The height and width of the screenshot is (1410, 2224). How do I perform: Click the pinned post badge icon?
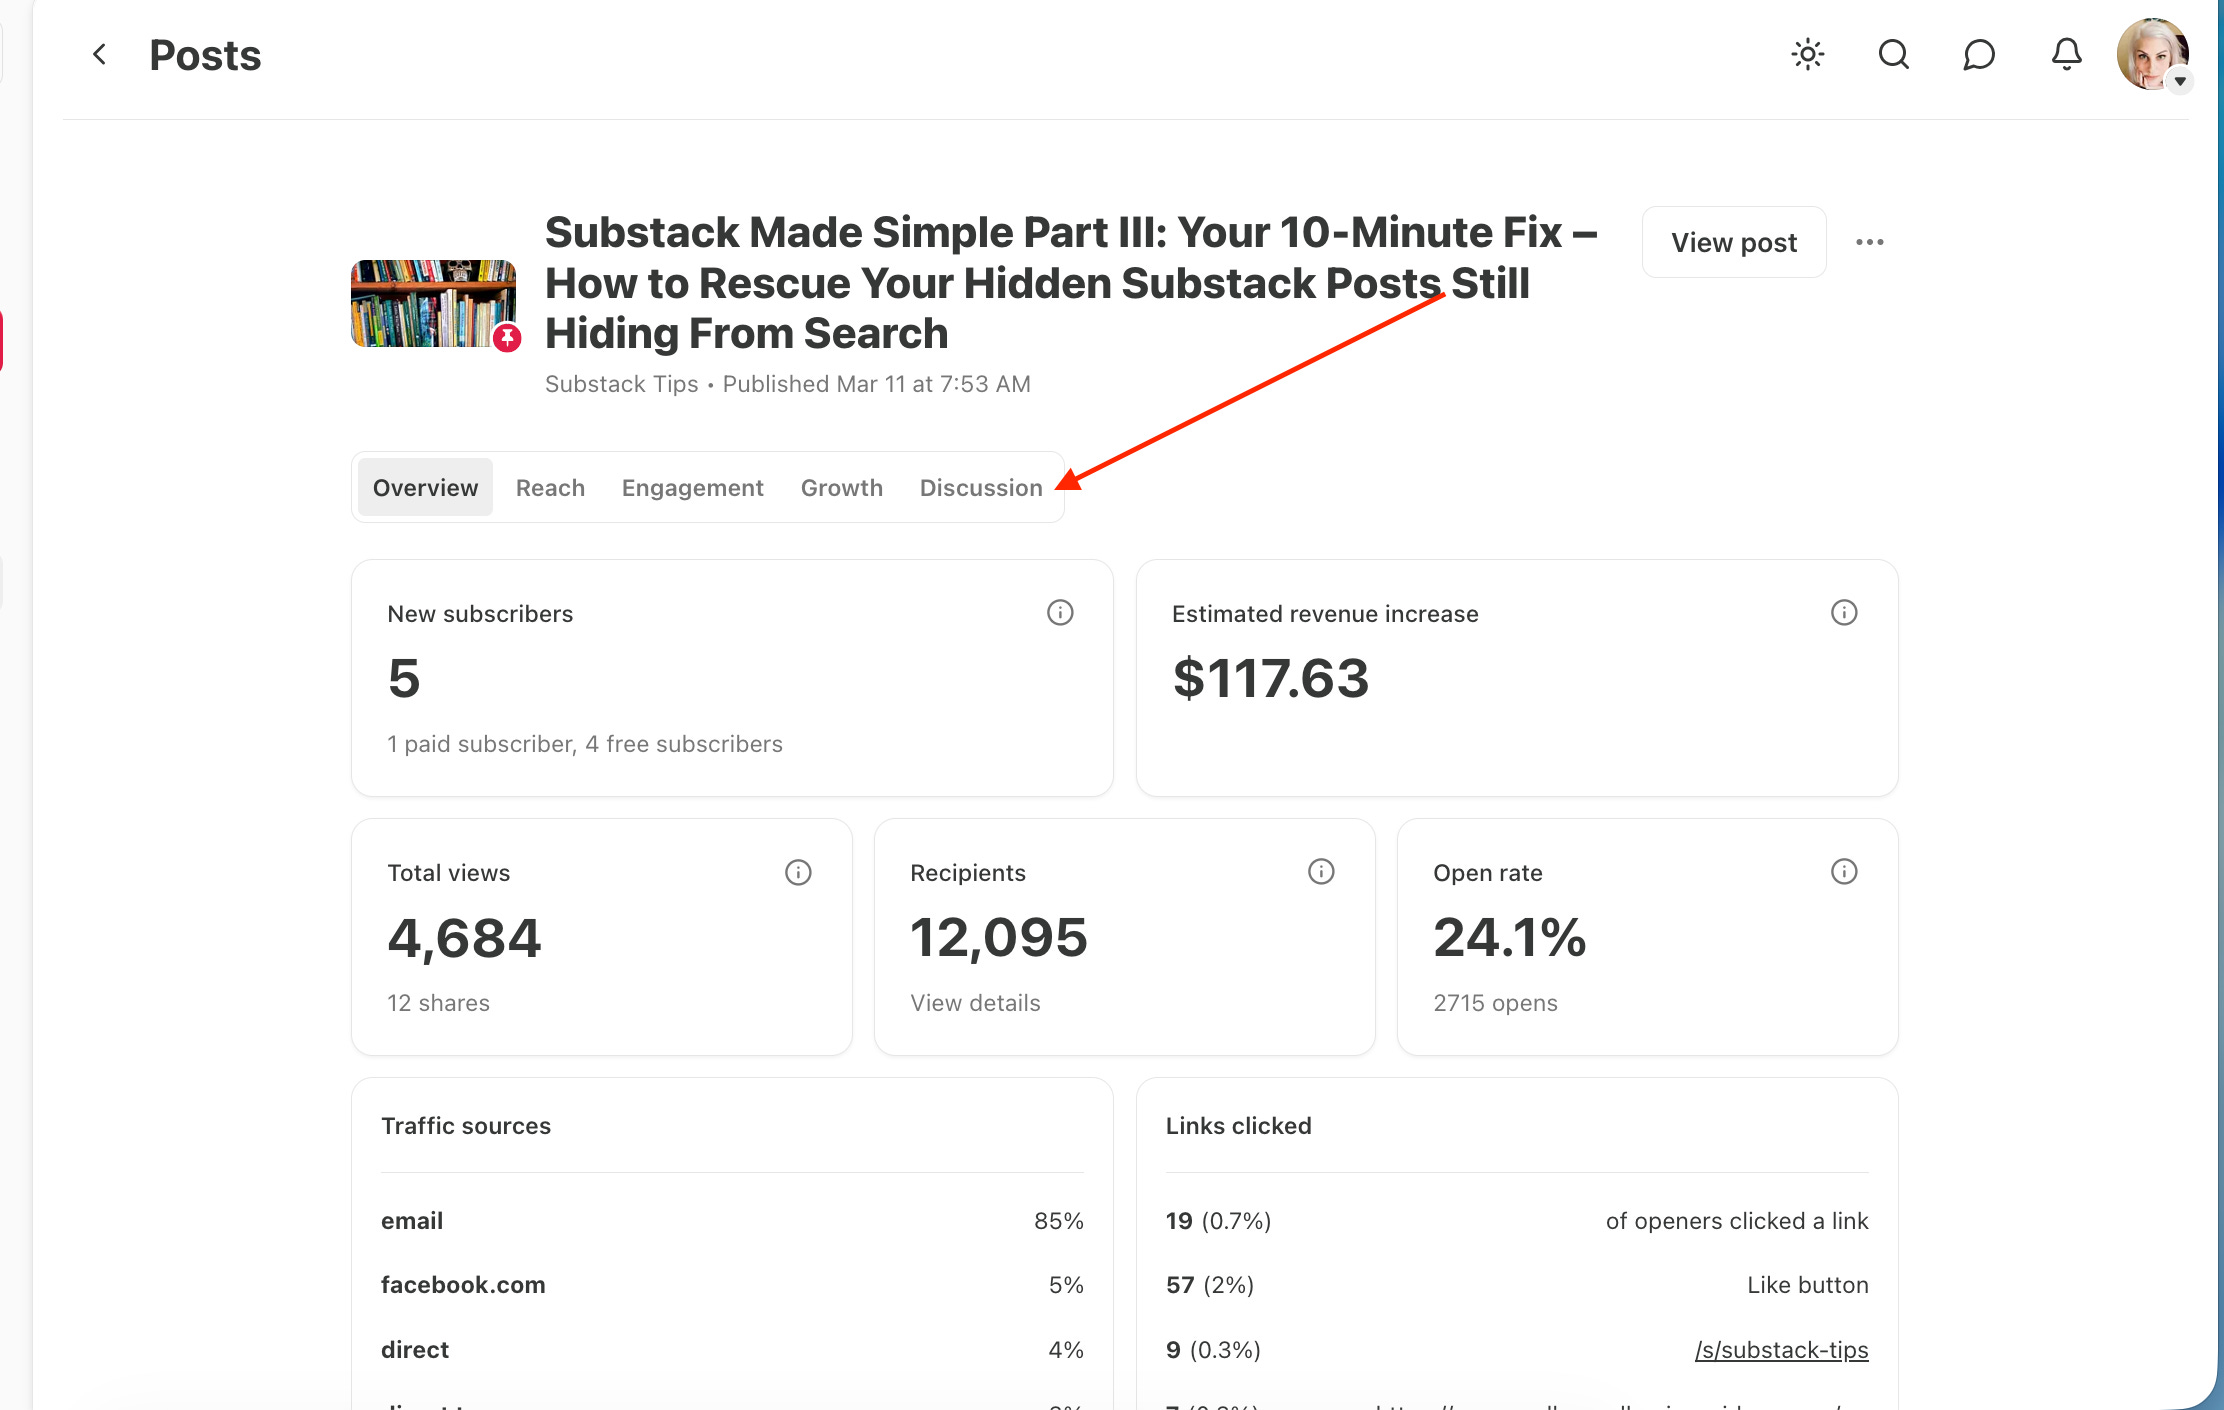coord(507,338)
